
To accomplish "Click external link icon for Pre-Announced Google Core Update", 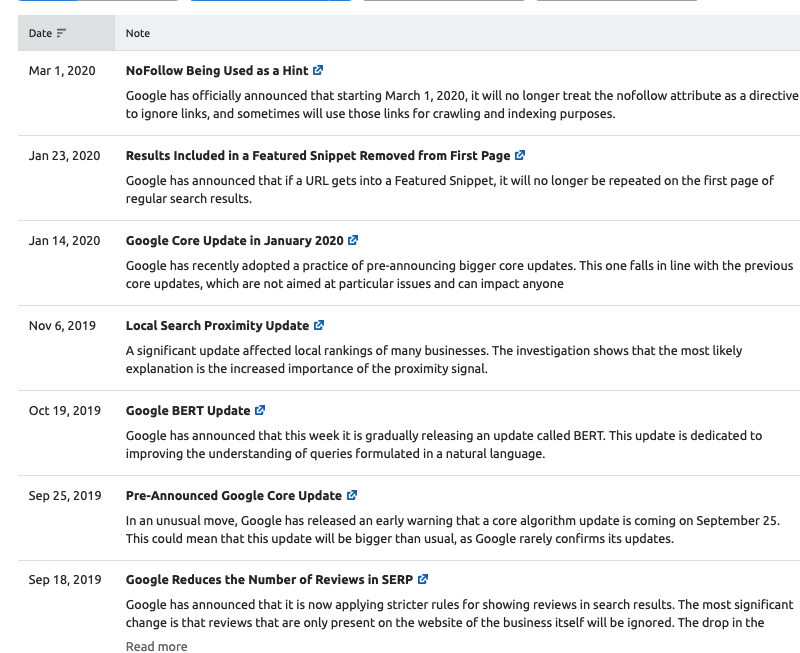I will [352, 496].
